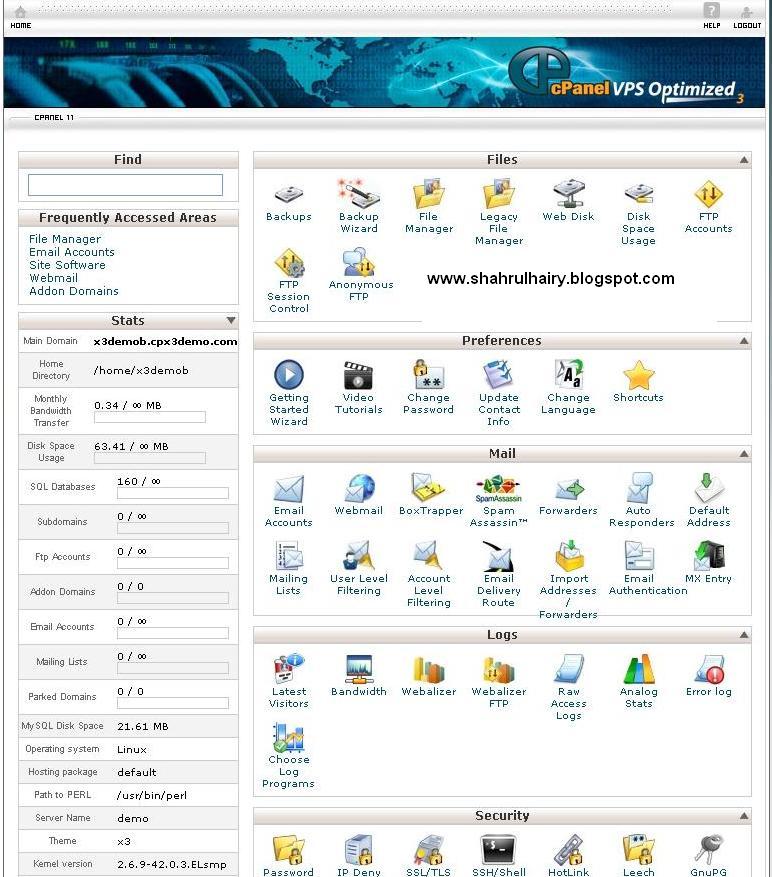Image resolution: width=772 pixels, height=877 pixels.
Task: Select main domain x3demob.cpx3demo.com text
Action: (x=166, y=342)
